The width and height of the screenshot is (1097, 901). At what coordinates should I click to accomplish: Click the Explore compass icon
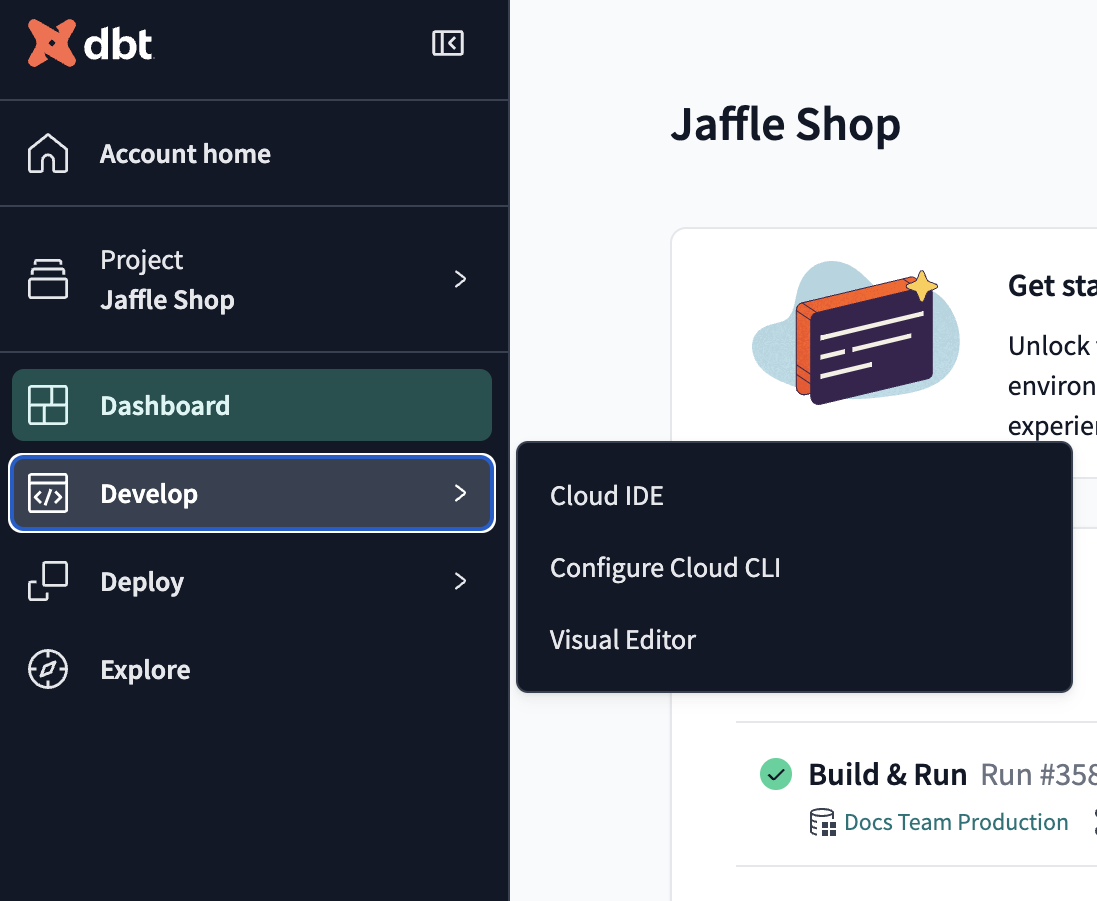48,670
